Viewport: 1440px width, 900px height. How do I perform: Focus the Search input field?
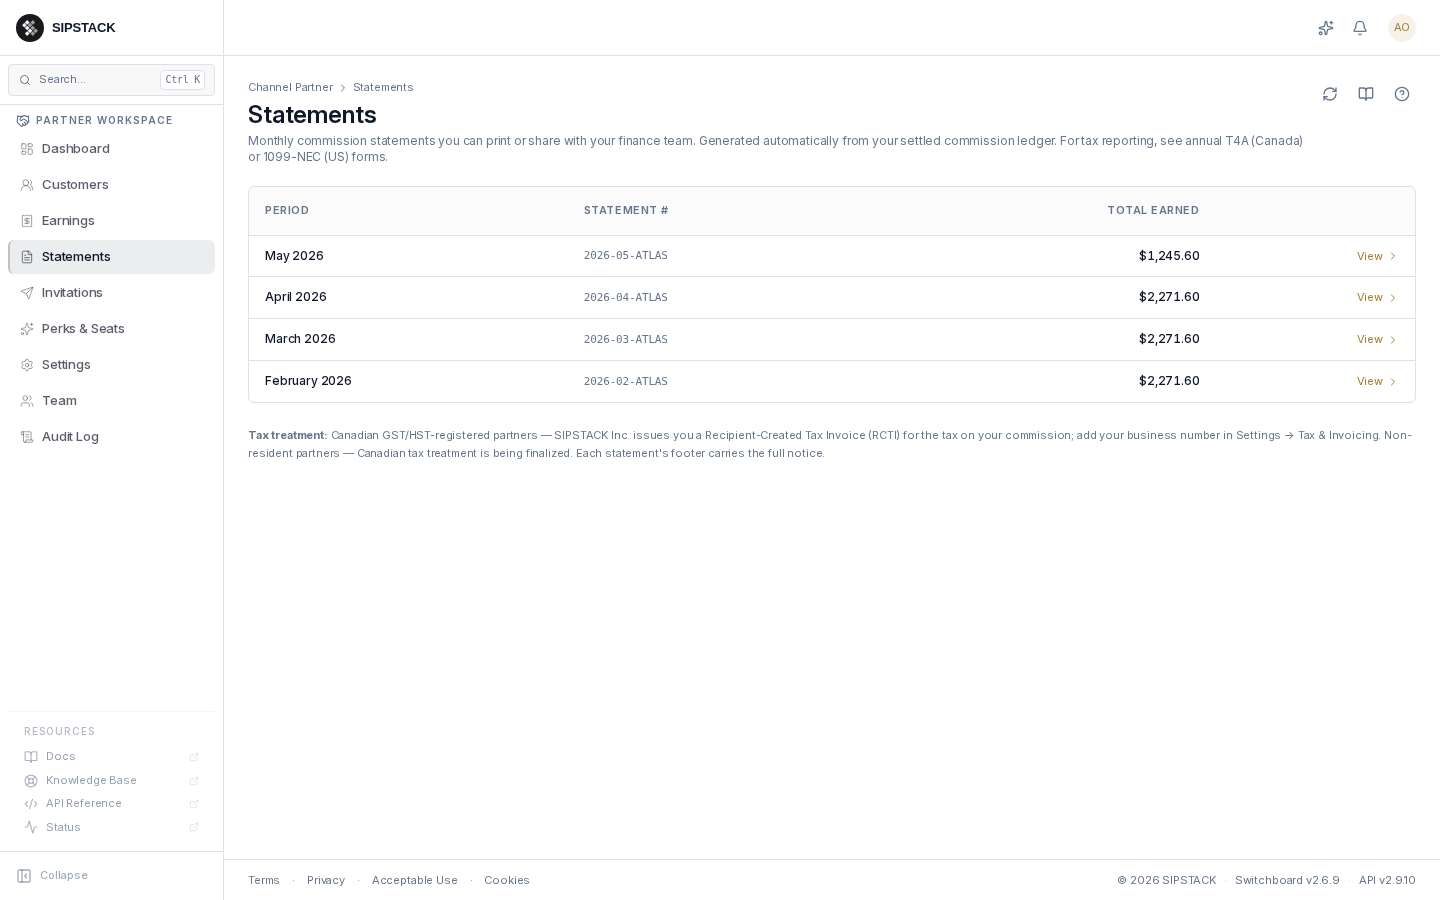tap(111, 80)
